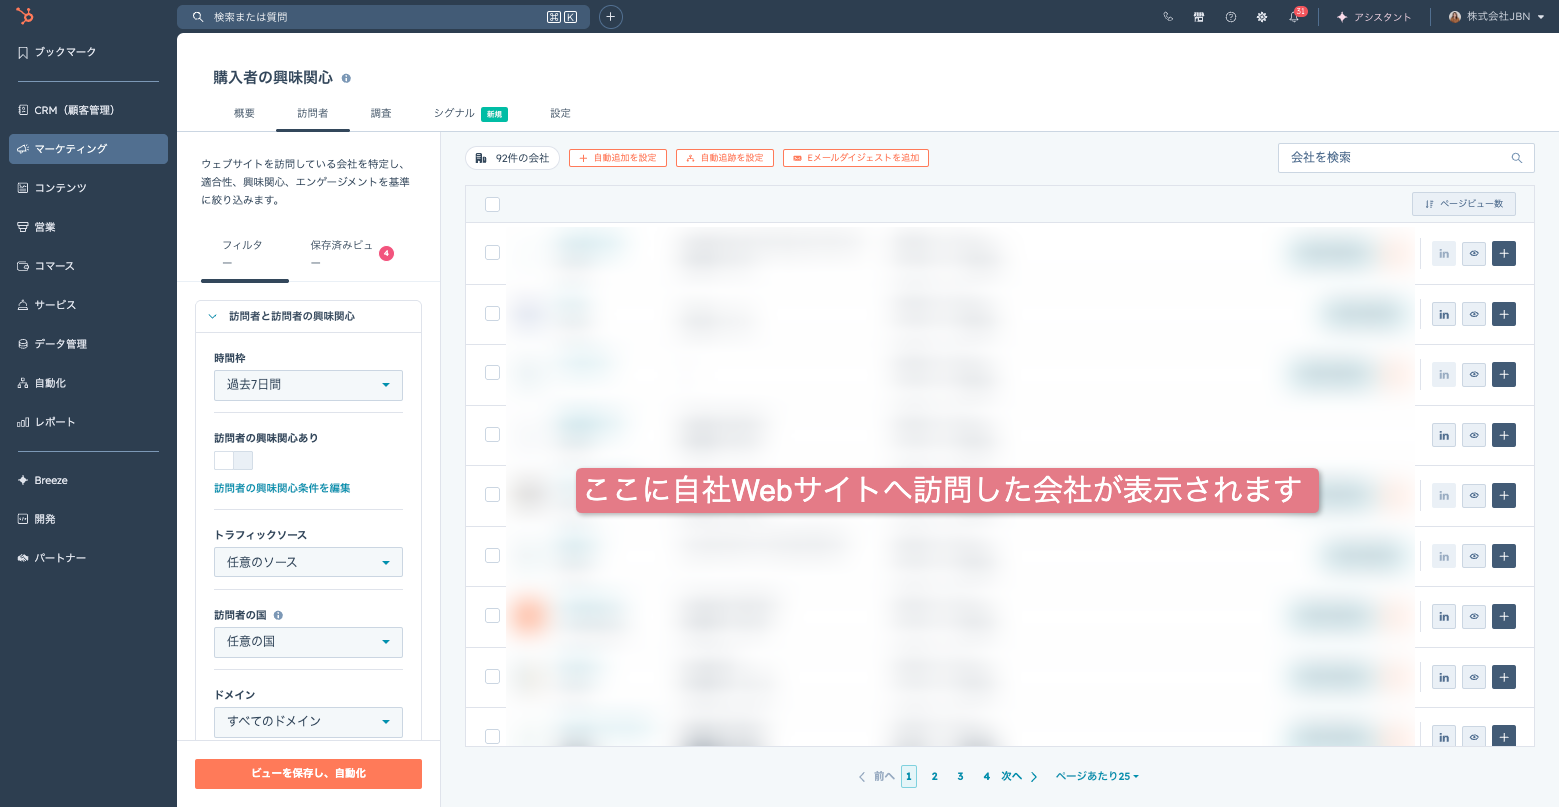Switch to the 調査 tab
The height and width of the screenshot is (807, 1559).
coord(381,113)
